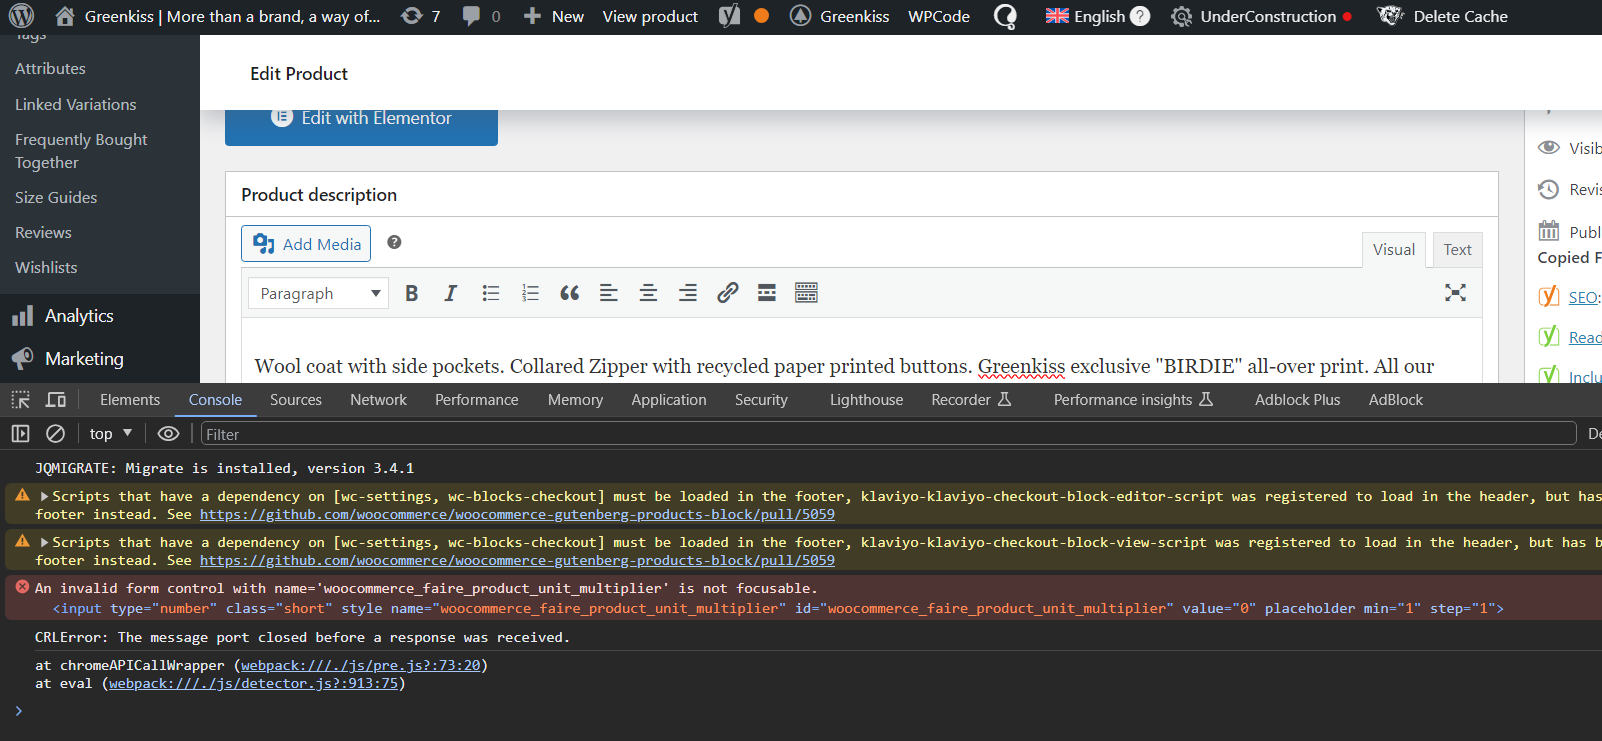Viewport: 1602px width, 741px height.
Task: Click the Add Media button
Action: [x=306, y=244]
